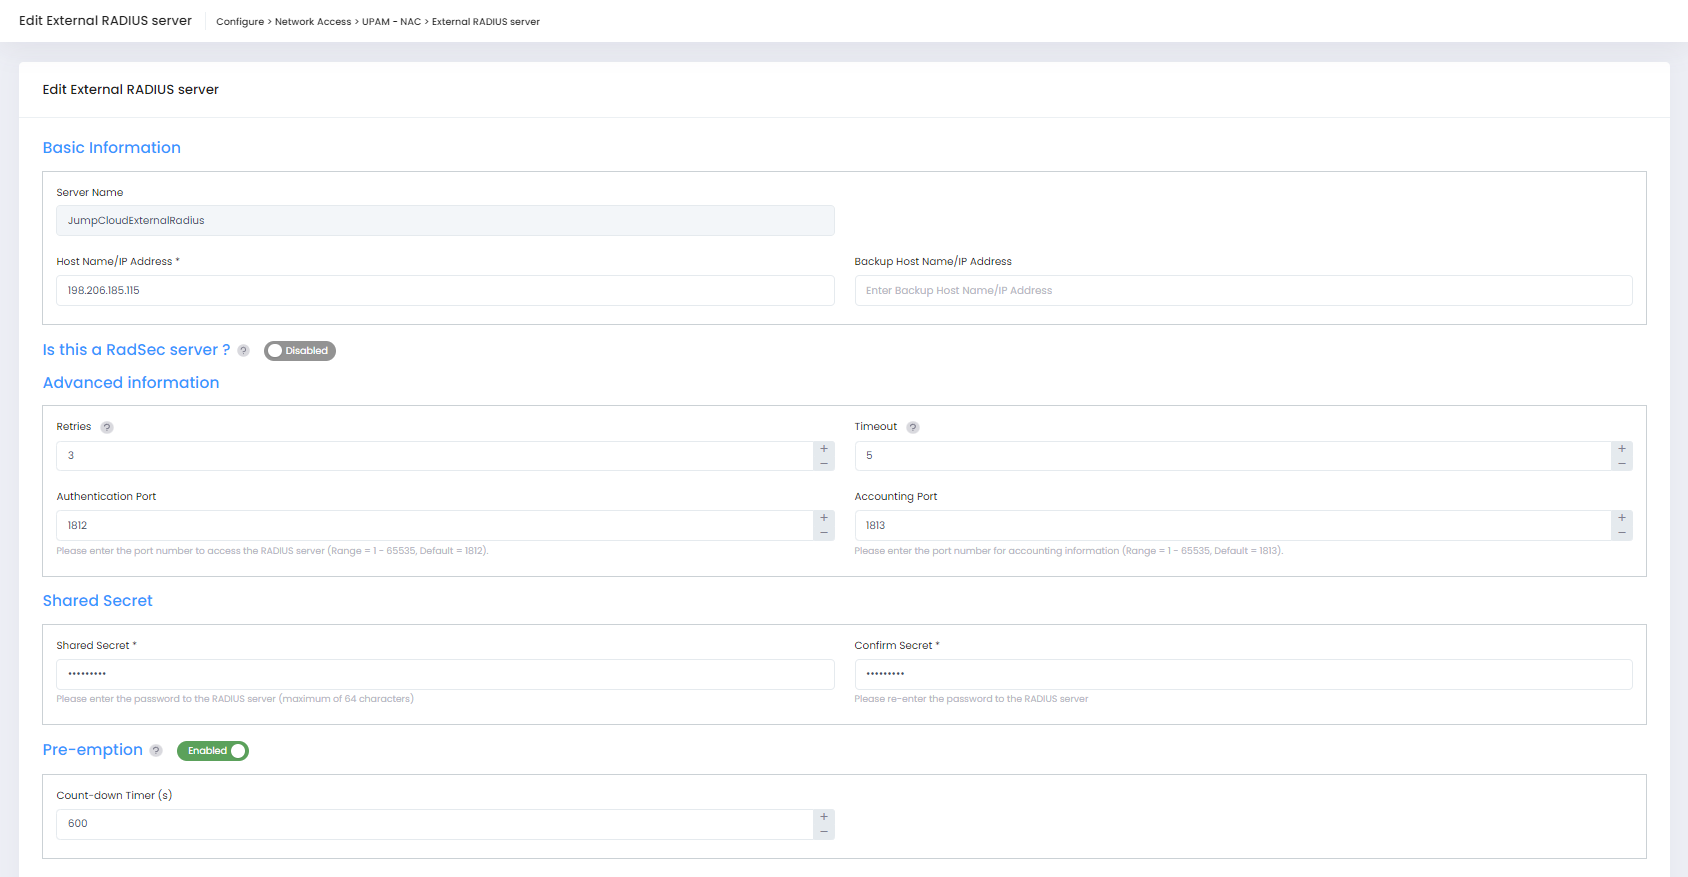Screen dimensions: 1688x877
Task: Increment the Authentication Port value
Action: click(824, 518)
